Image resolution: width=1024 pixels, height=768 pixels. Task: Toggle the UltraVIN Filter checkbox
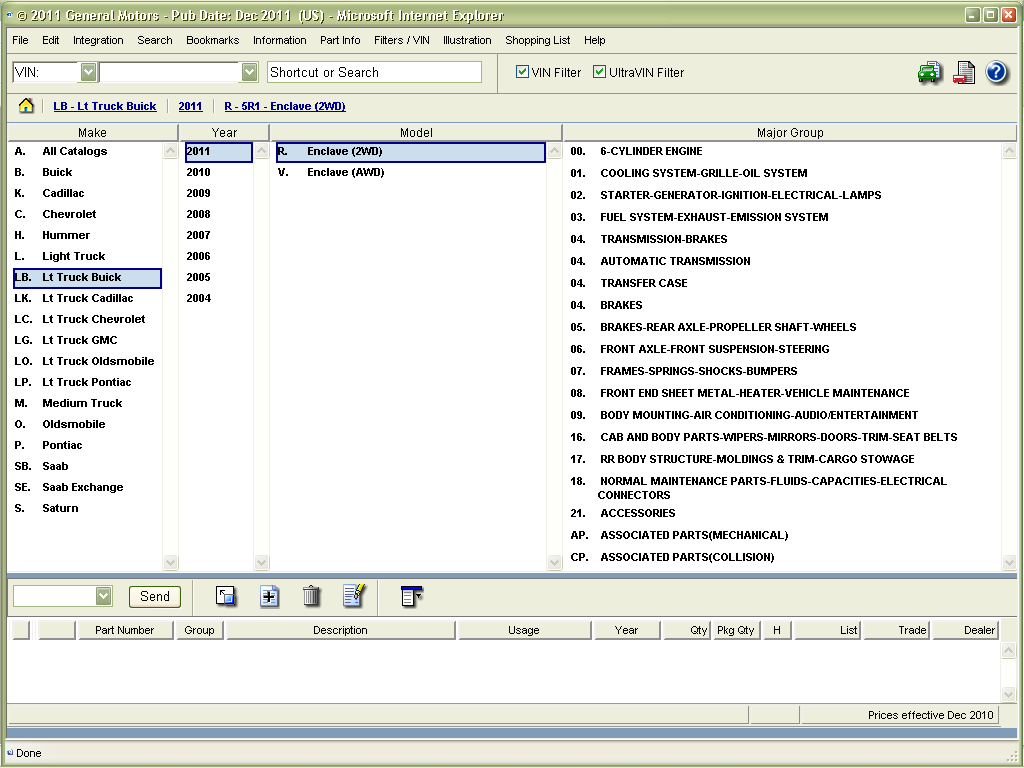click(599, 72)
